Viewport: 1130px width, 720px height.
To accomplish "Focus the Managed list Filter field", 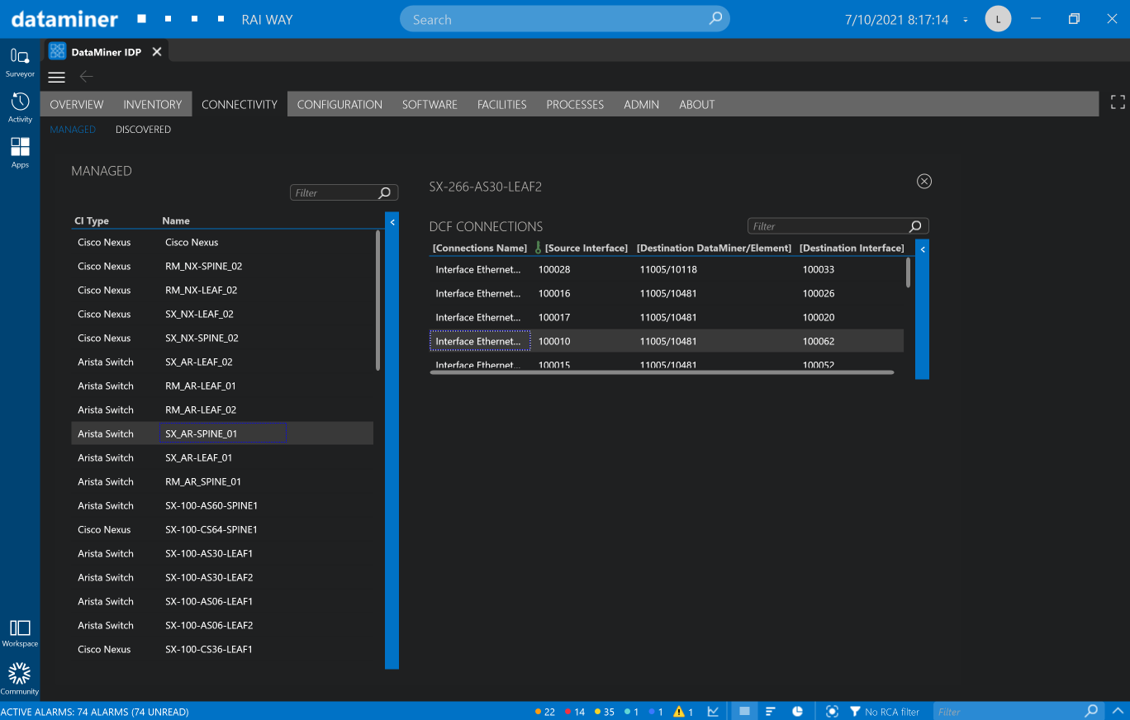I will pos(344,192).
